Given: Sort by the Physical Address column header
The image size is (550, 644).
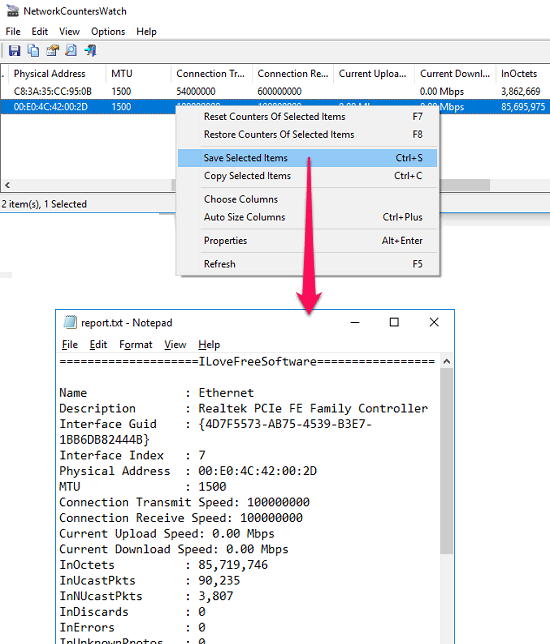Looking at the screenshot, I should pos(57,74).
